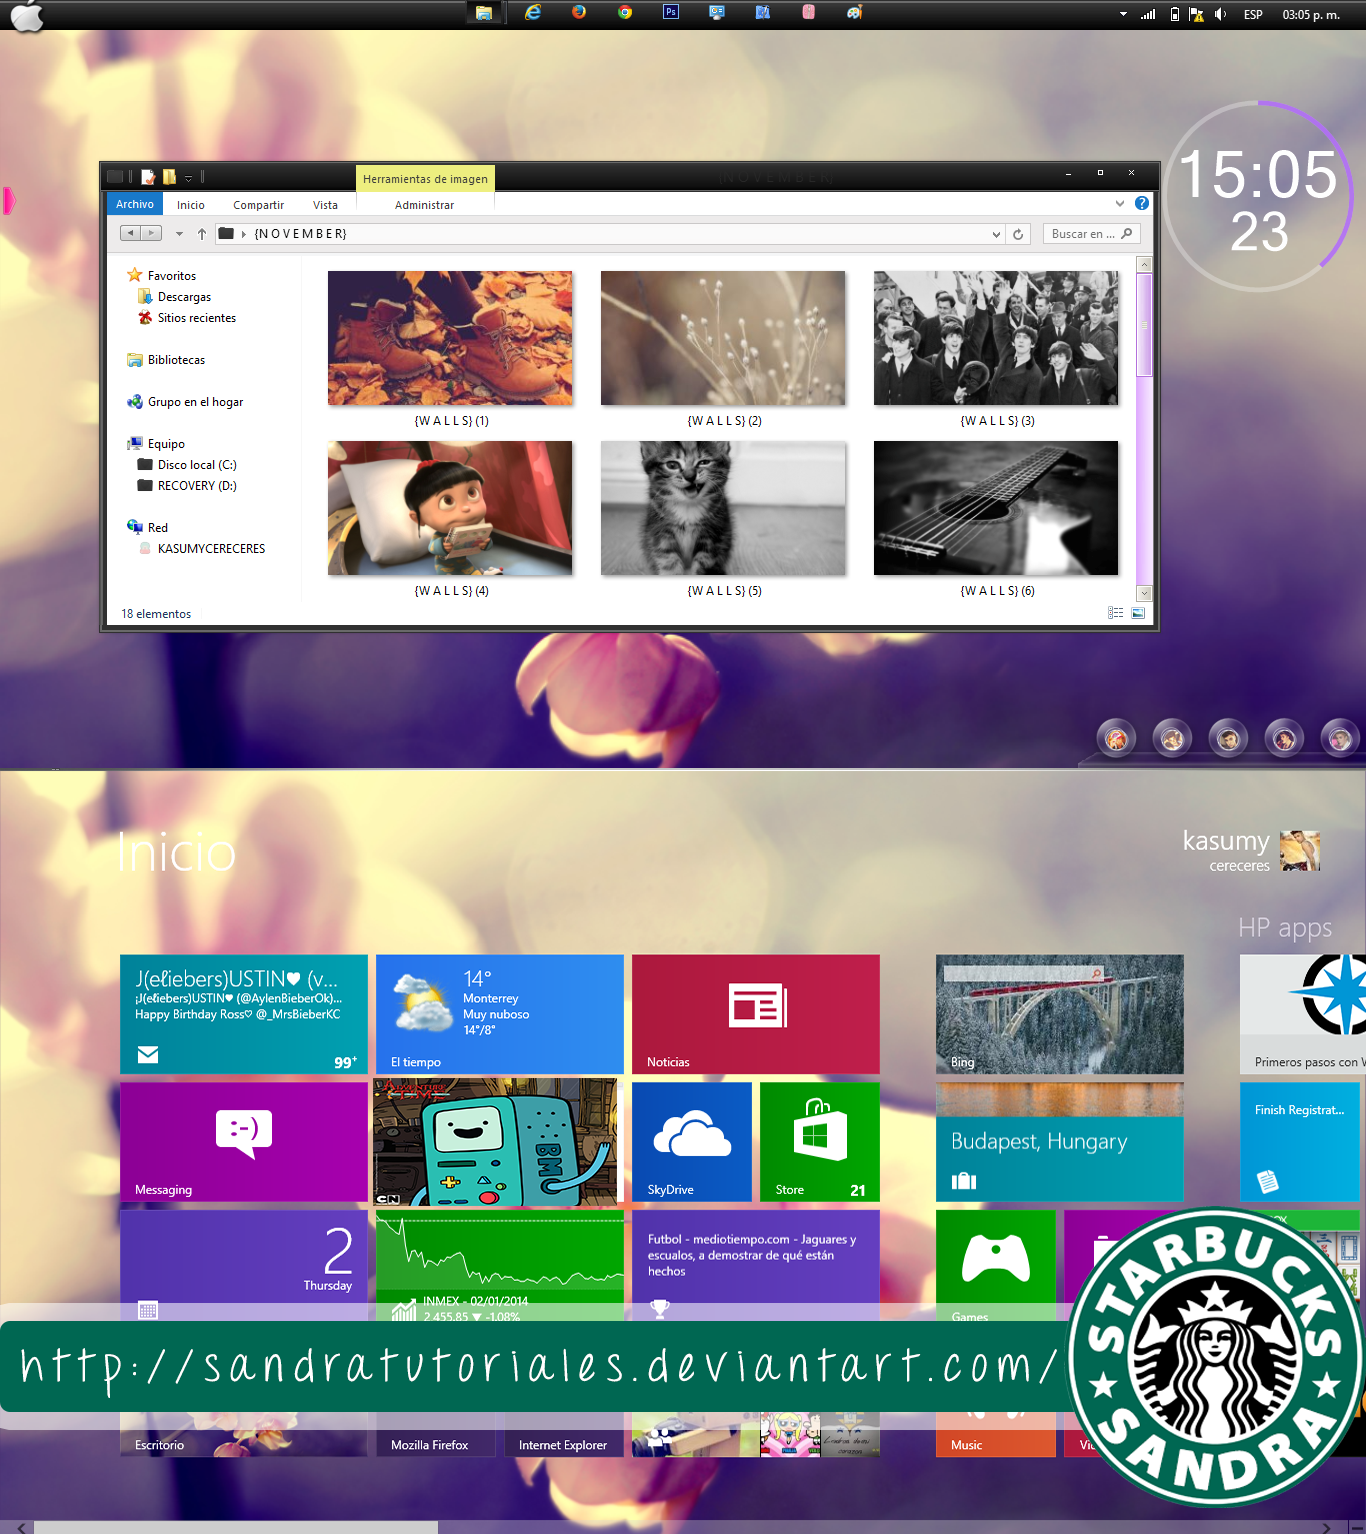Expand breadcrumb arrow before {NOVEMBER}
Image resolution: width=1366 pixels, height=1534 pixels.
pyautogui.click(x=244, y=234)
